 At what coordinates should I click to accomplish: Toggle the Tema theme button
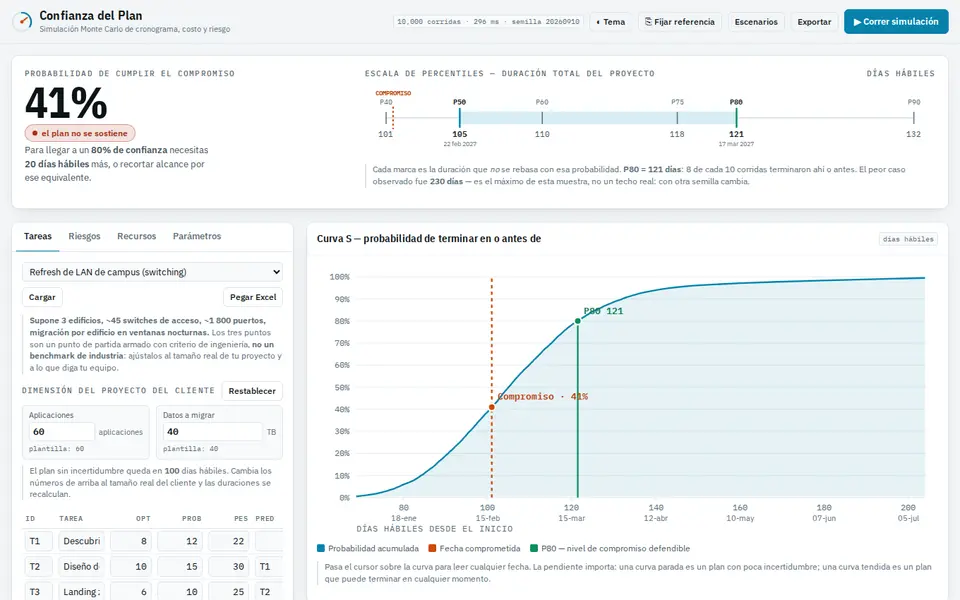tap(611, 22)
